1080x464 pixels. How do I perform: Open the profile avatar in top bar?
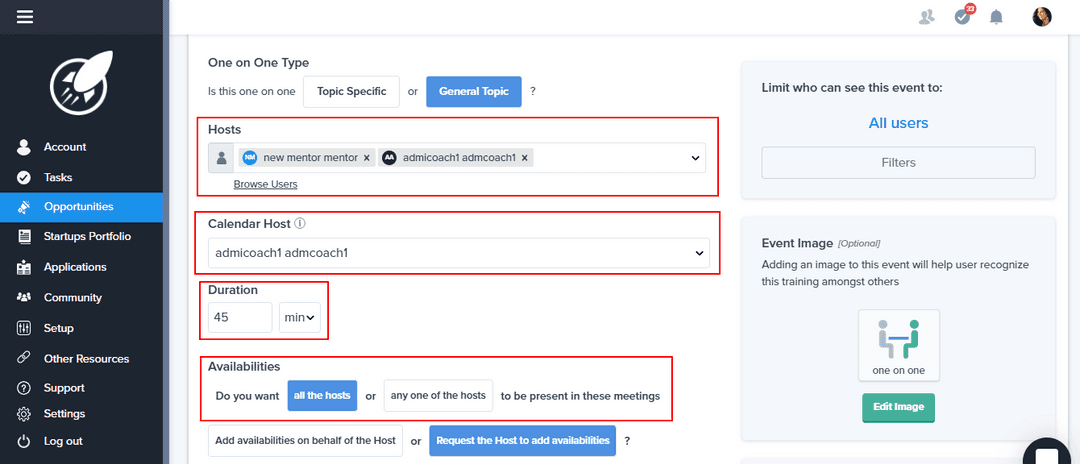[x=1042, y=16]
